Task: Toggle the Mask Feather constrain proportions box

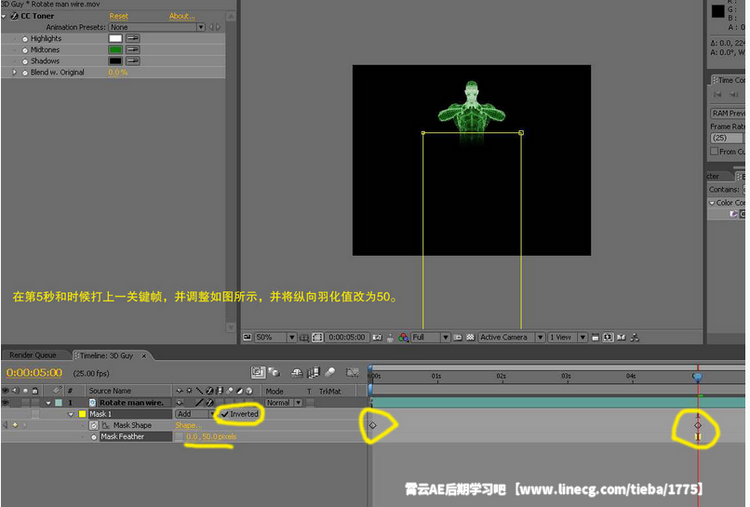Action: click(x=179, y=437)
